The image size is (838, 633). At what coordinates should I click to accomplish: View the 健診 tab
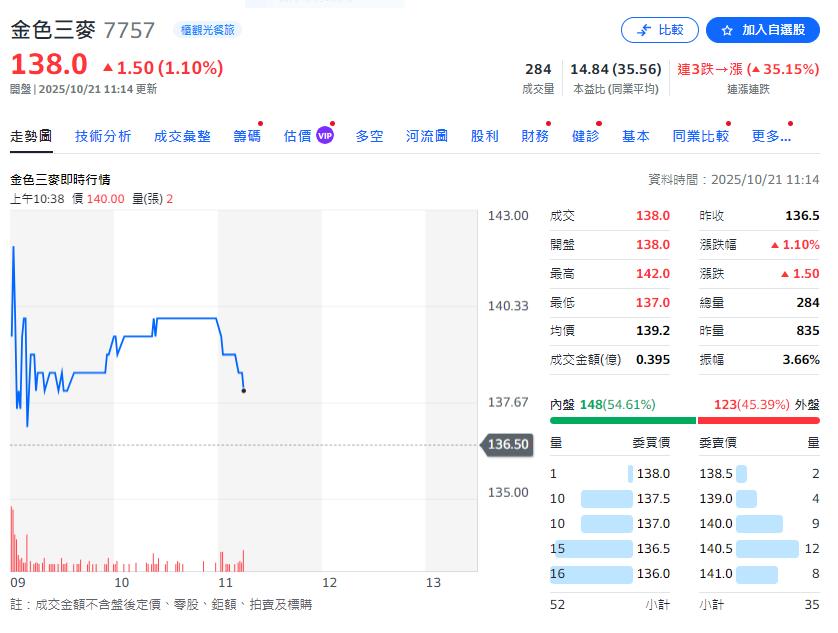pos(585,136)
